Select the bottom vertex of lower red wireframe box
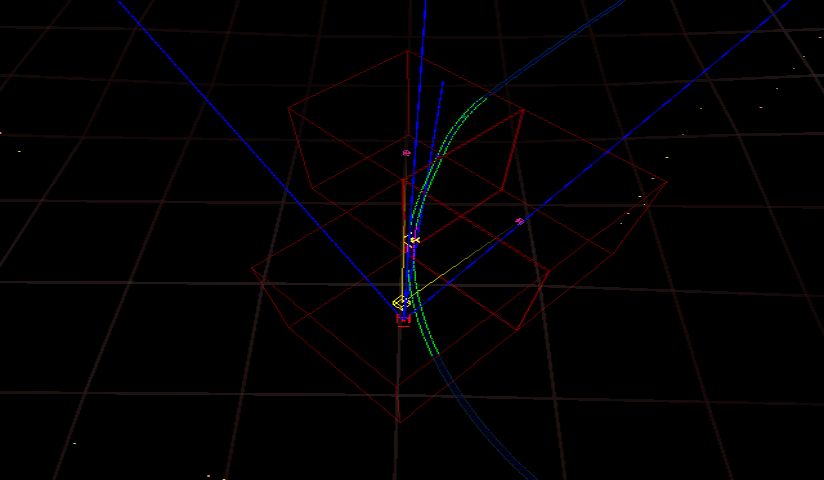Screen dimensions: 824x480 (x=400, y=421)
